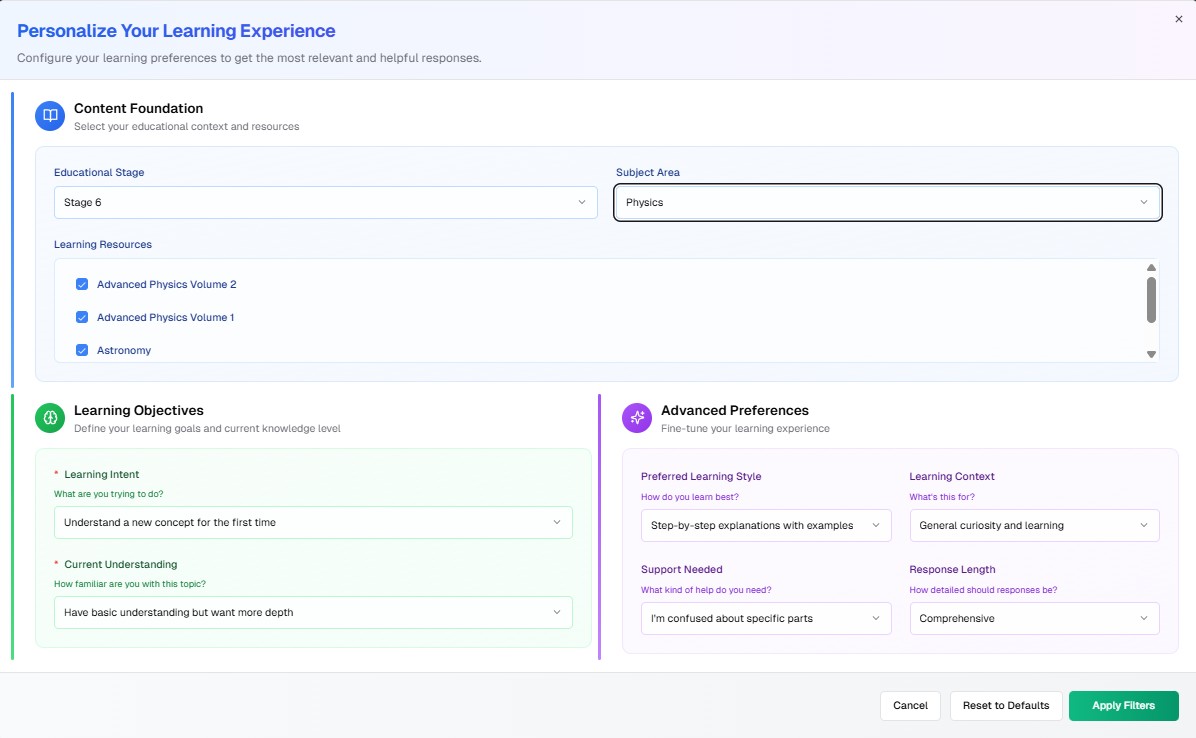Uncheck Advanced Physics Volume 1
The image size is (1196, 738).
coord(82,317)
